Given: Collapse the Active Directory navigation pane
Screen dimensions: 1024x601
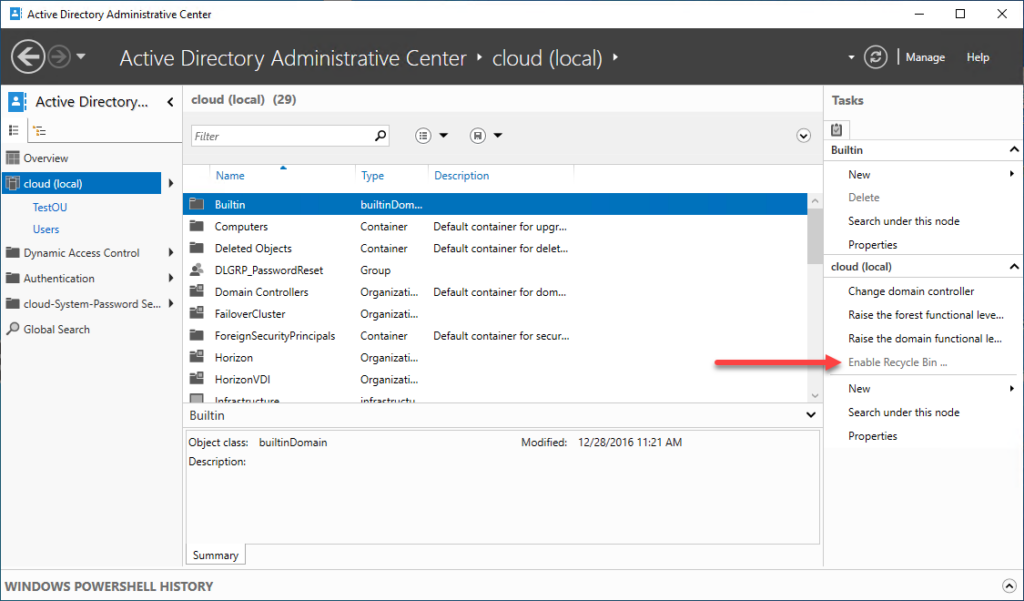Looking at the screenshot, I should tap(170, 102).
